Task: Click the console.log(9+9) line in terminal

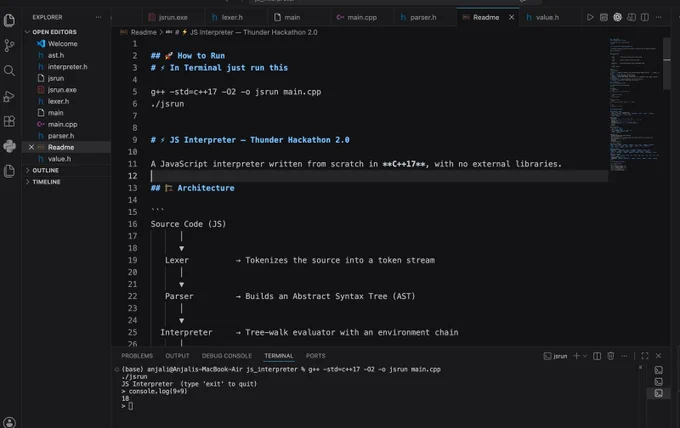Action: click(x=154, y=392)
